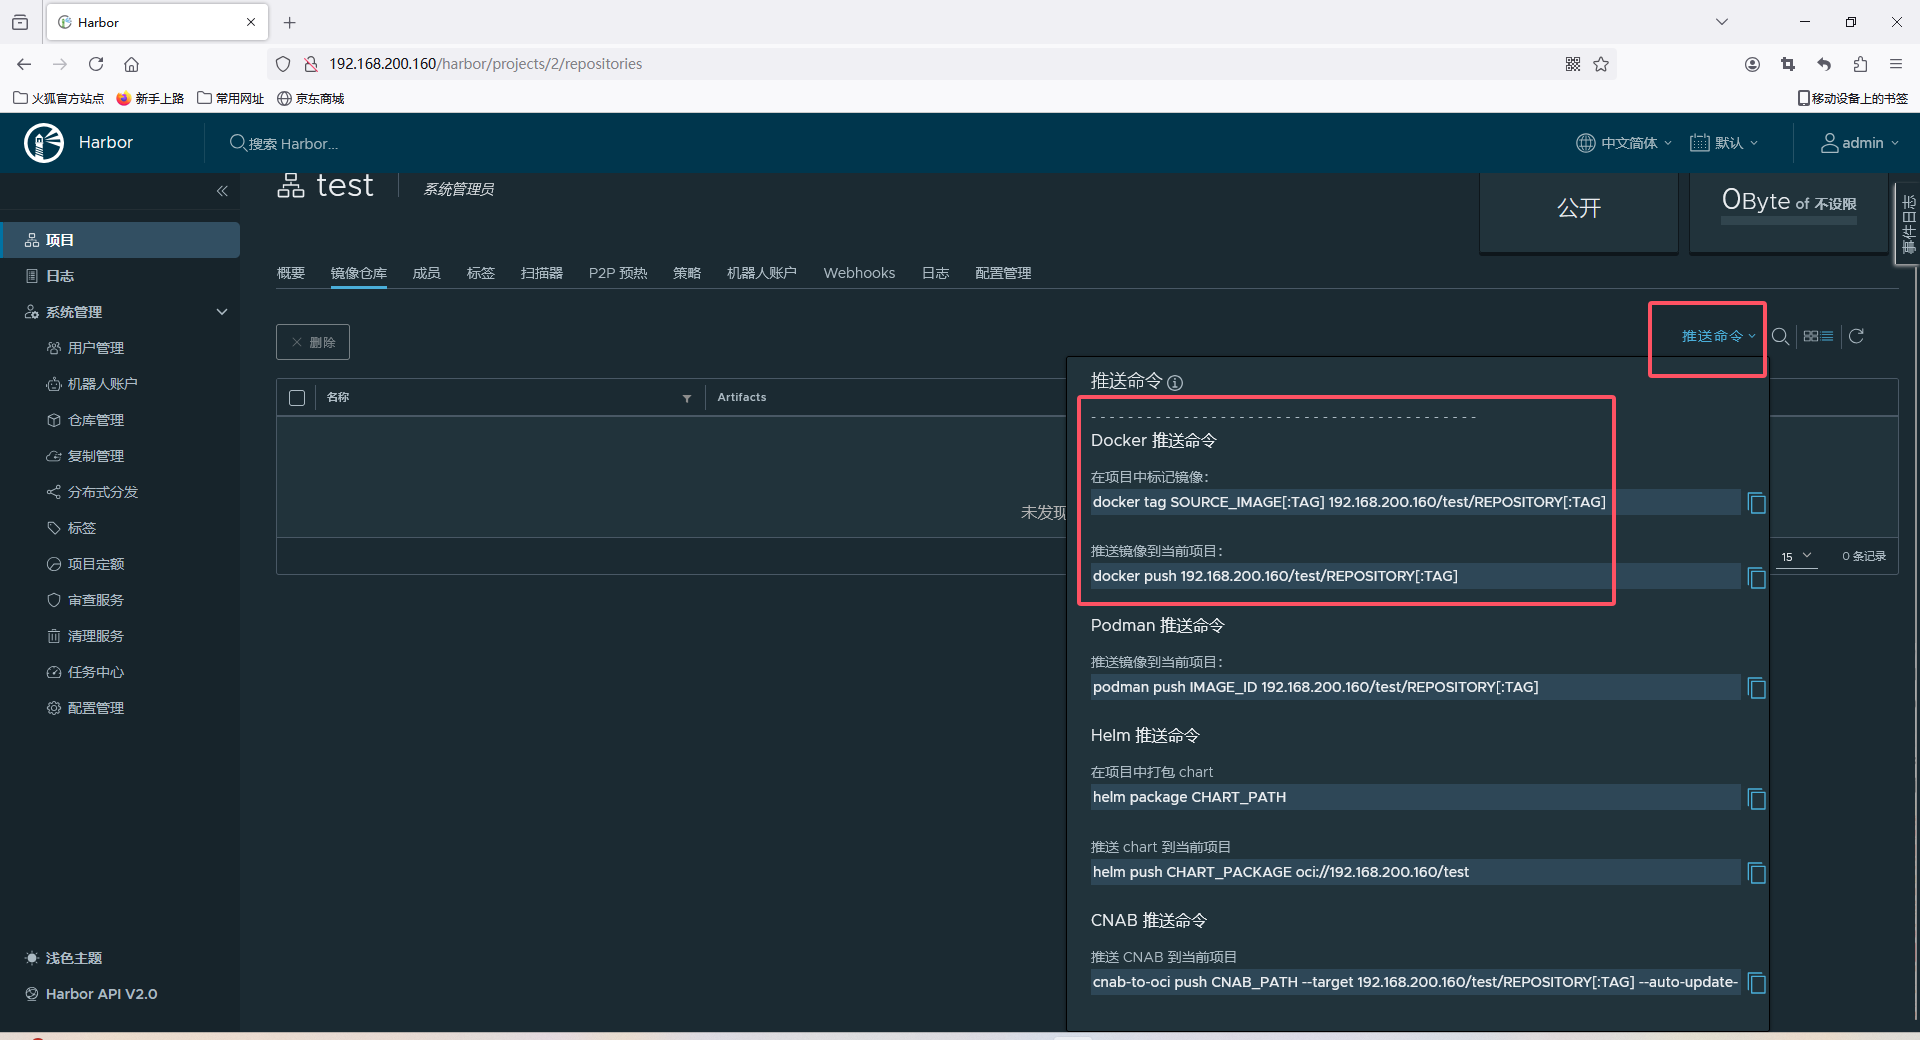The image size is (1920, 1040).
Task: Open the 标签 project tab
Action: (x=481, y=273)
